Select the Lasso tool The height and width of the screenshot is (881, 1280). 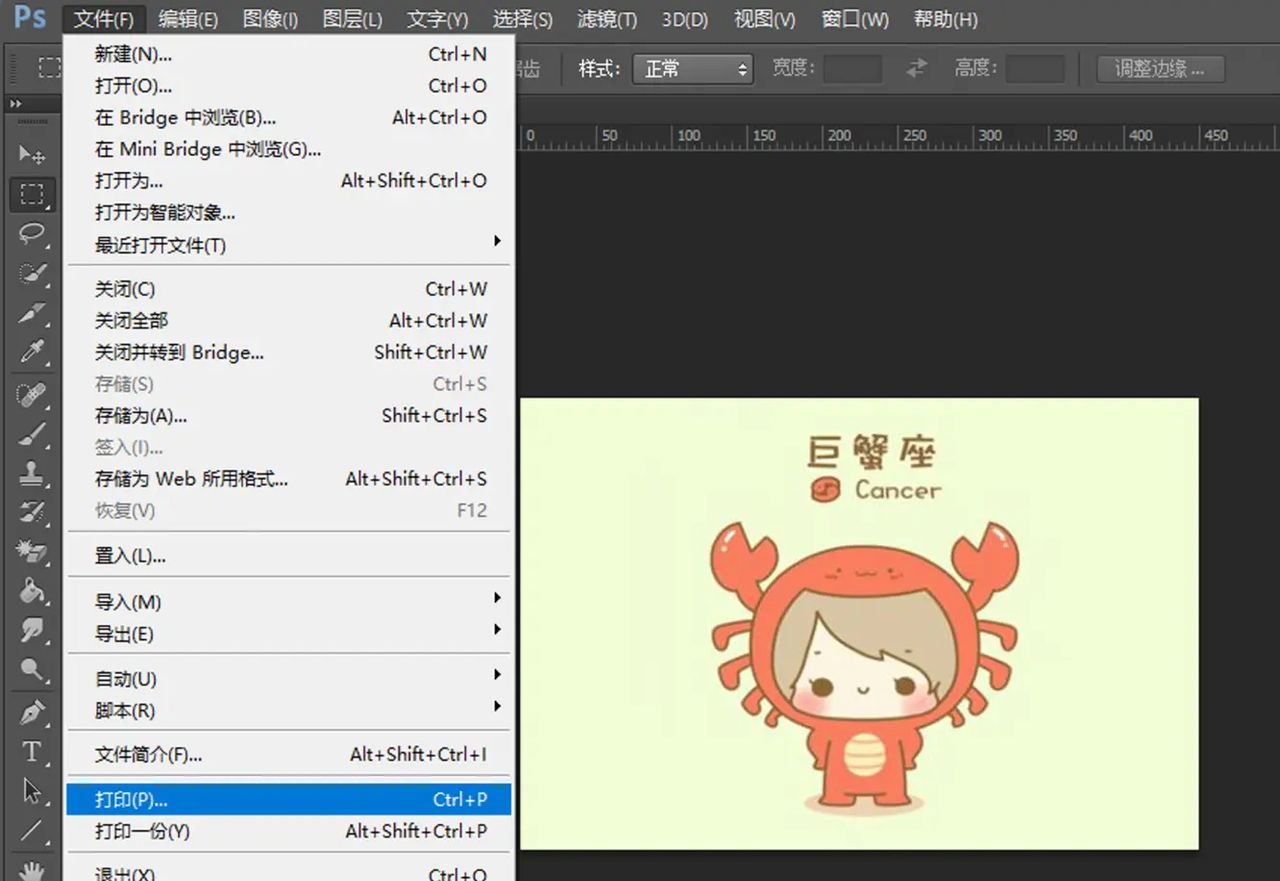(32, 234)
